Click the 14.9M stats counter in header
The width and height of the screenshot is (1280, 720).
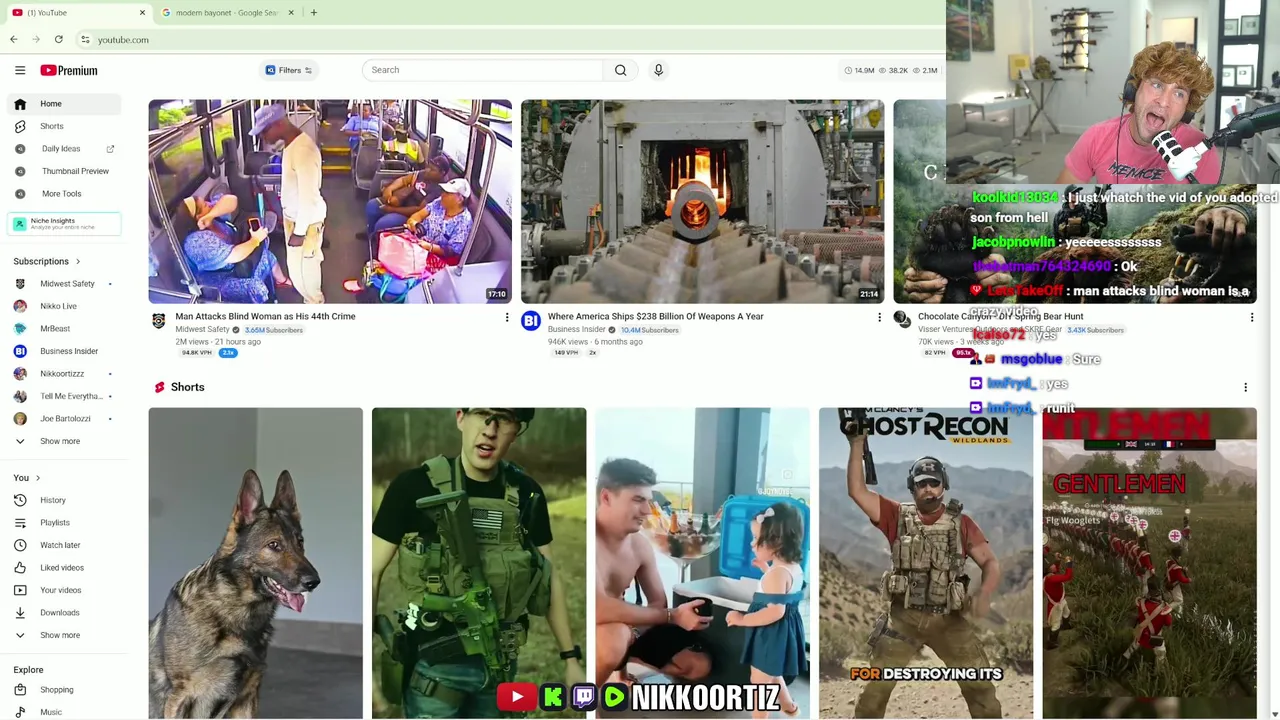[860, 70]
